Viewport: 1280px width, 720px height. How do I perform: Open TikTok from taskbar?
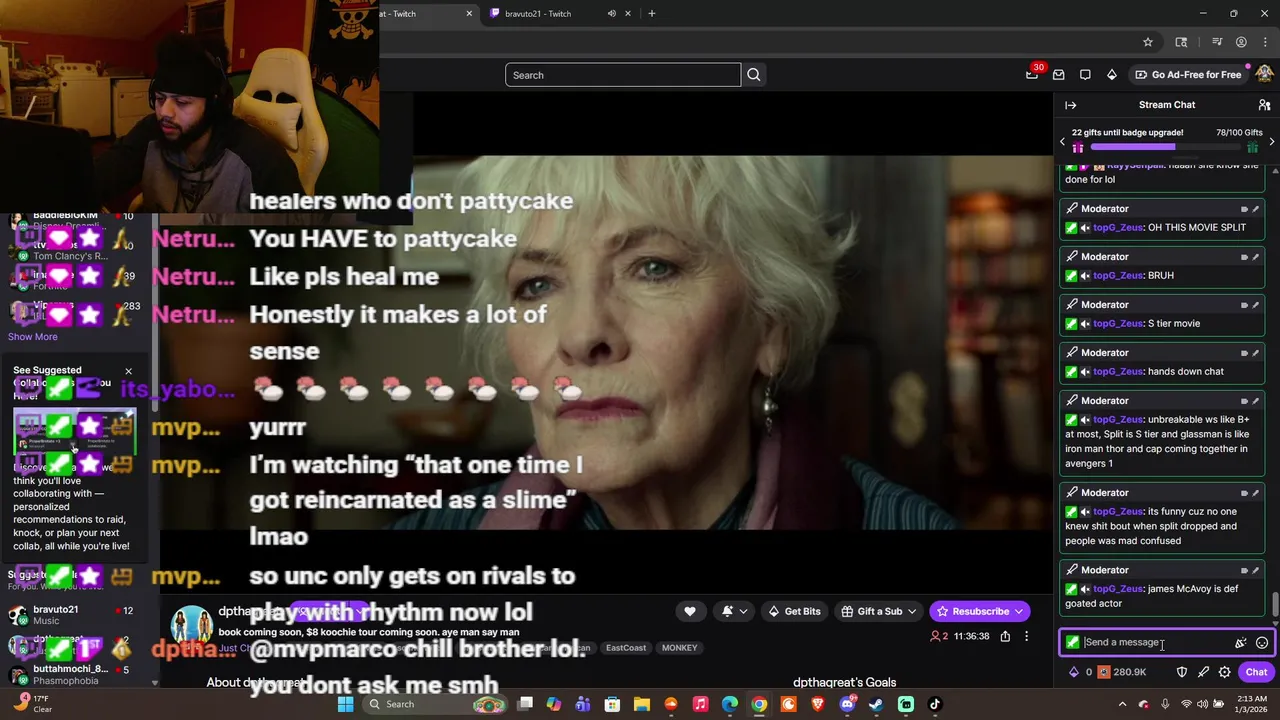(x=935, y=704)
